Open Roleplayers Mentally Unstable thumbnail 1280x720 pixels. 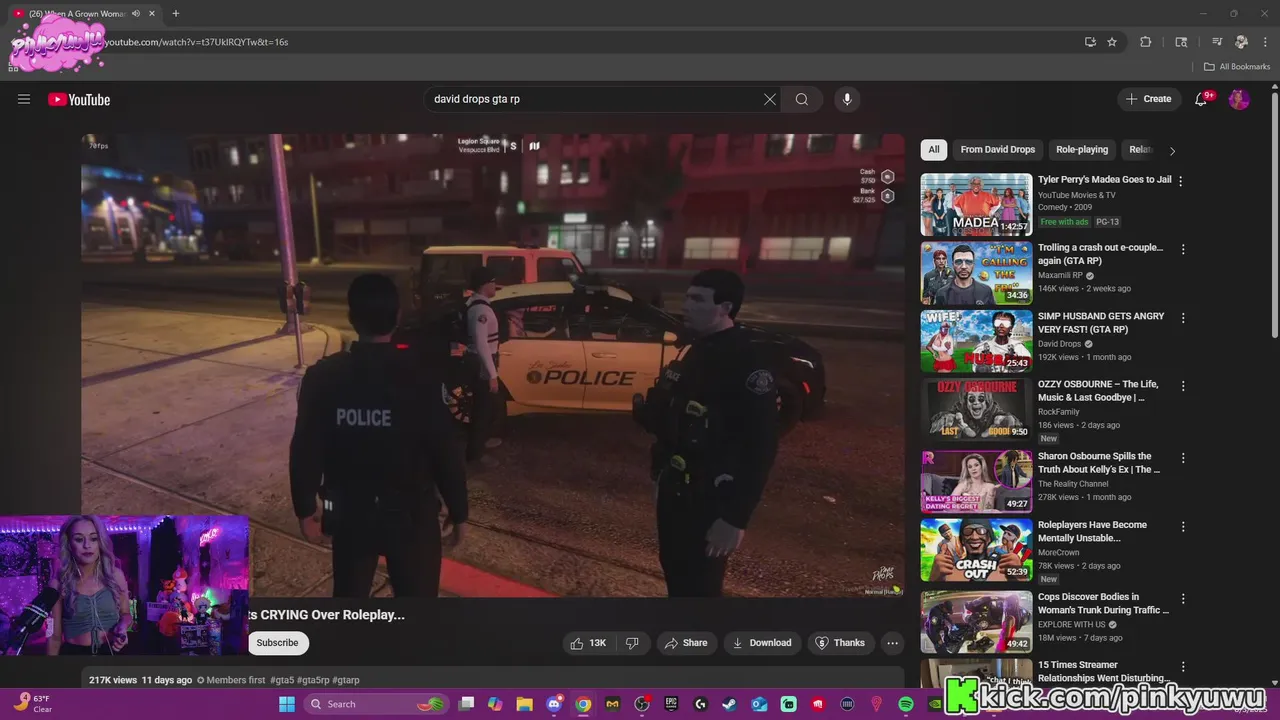[x=976, y=550]
